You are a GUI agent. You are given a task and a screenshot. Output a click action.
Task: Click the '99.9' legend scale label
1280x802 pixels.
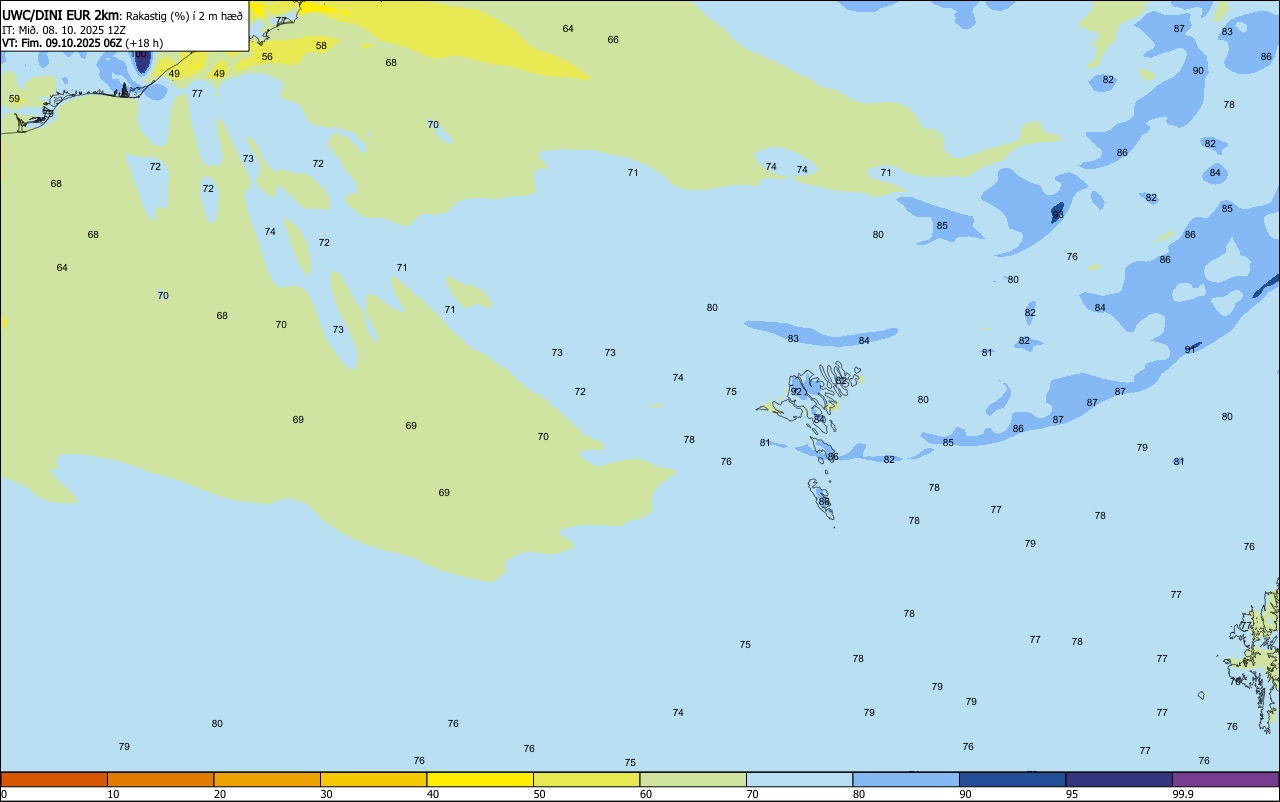pos(1183,794)
